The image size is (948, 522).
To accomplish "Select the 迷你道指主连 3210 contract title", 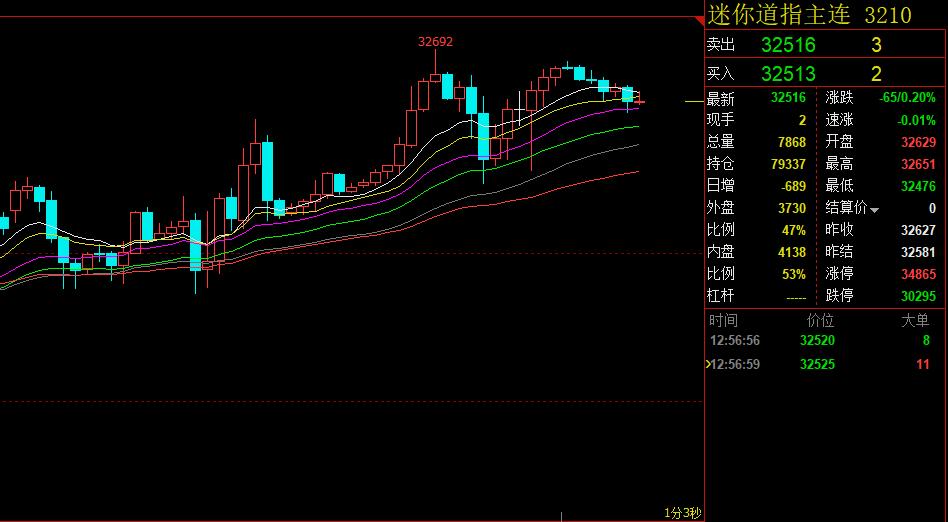I will tap(810, 15).
